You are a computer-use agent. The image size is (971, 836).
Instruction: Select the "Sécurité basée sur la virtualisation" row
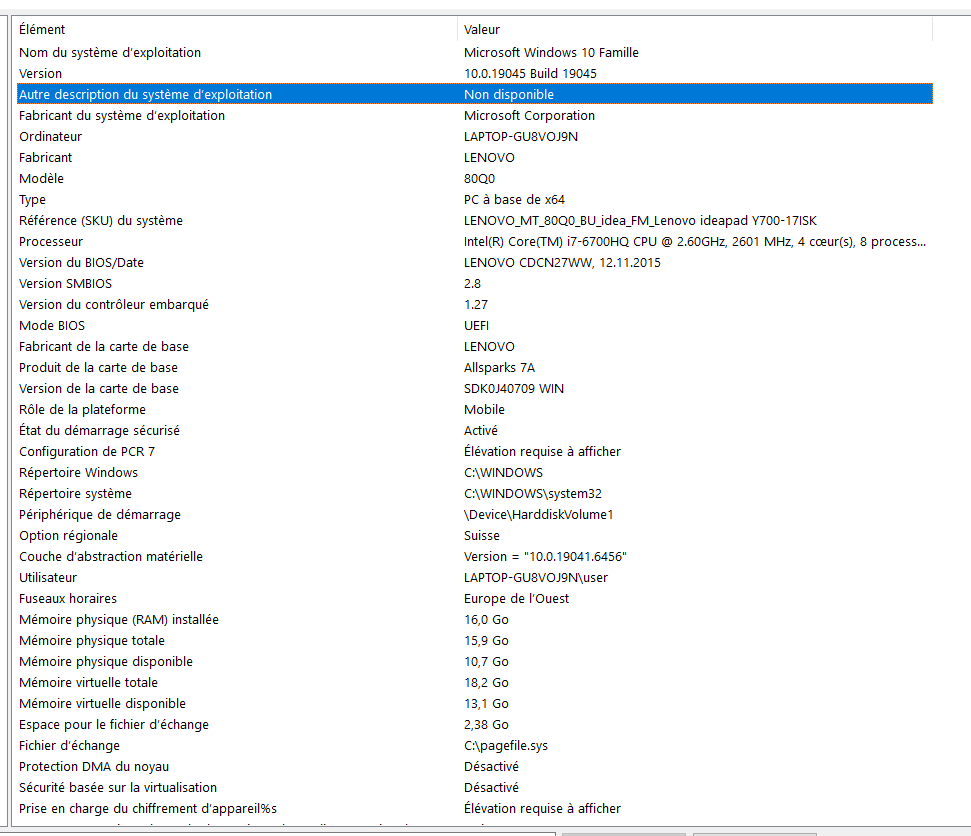[474, 788]
